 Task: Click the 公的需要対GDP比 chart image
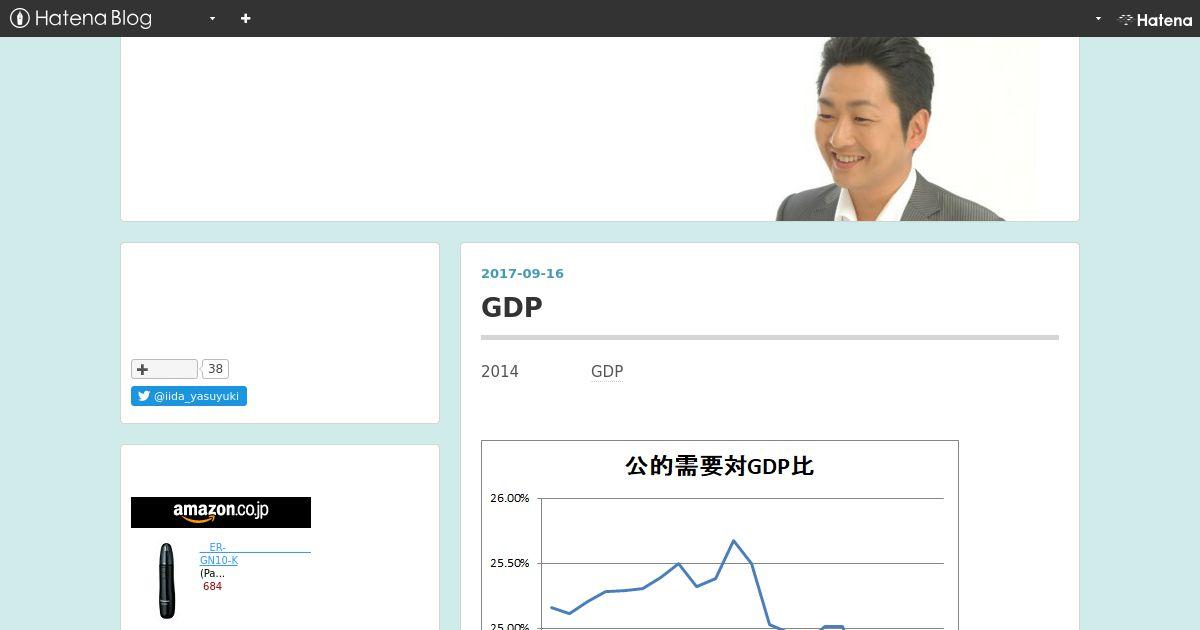720,535
